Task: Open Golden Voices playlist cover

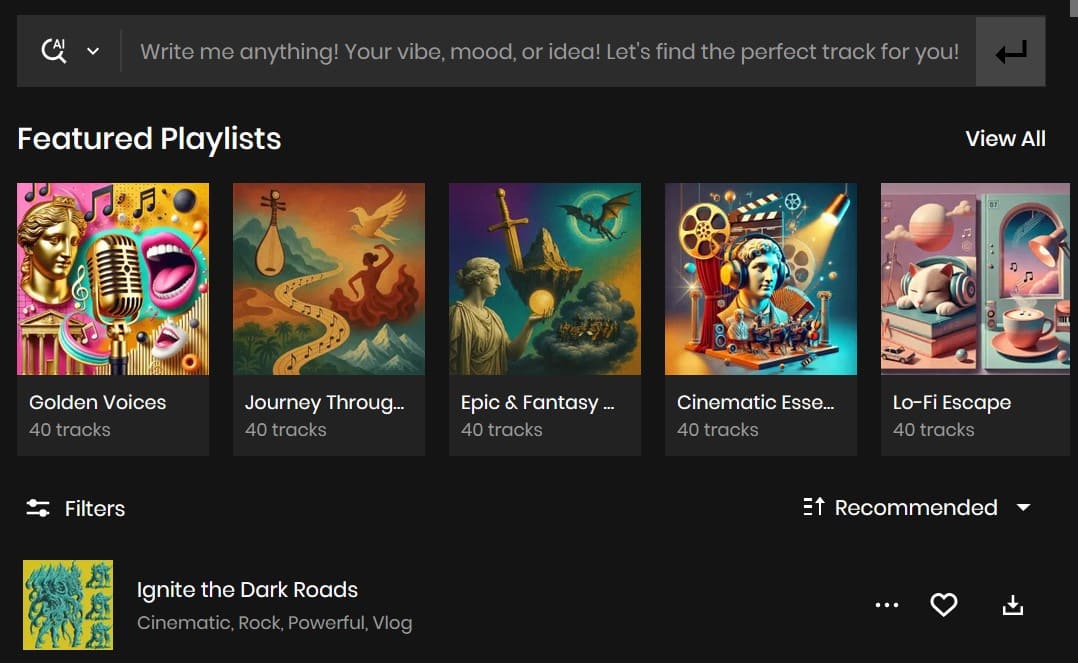Action: 113,279
